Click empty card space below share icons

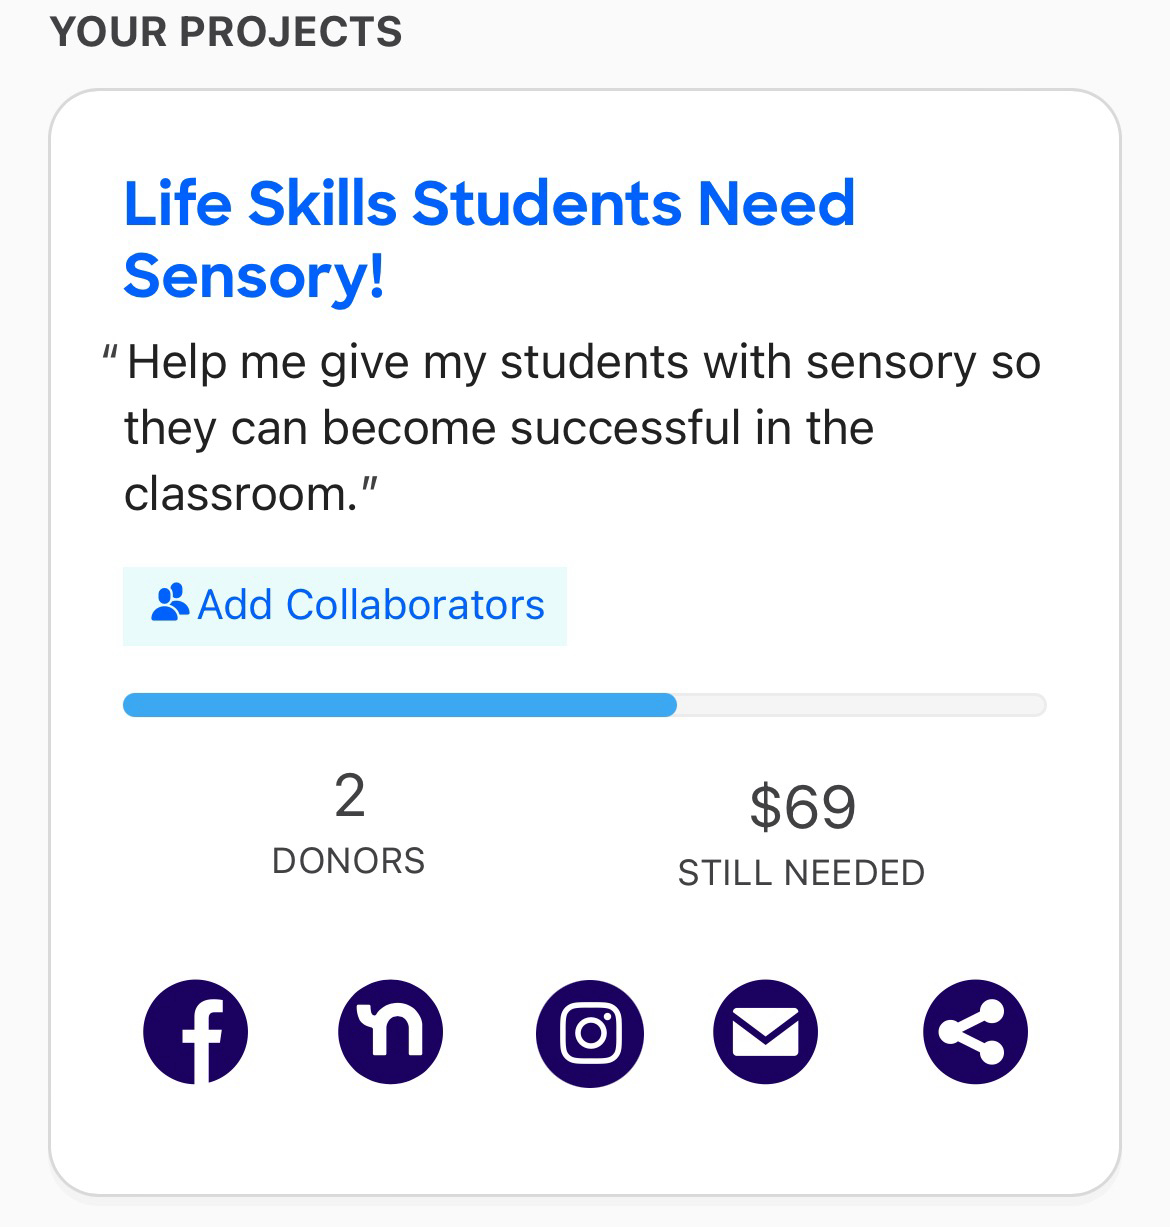click(x=585, y=1140)
